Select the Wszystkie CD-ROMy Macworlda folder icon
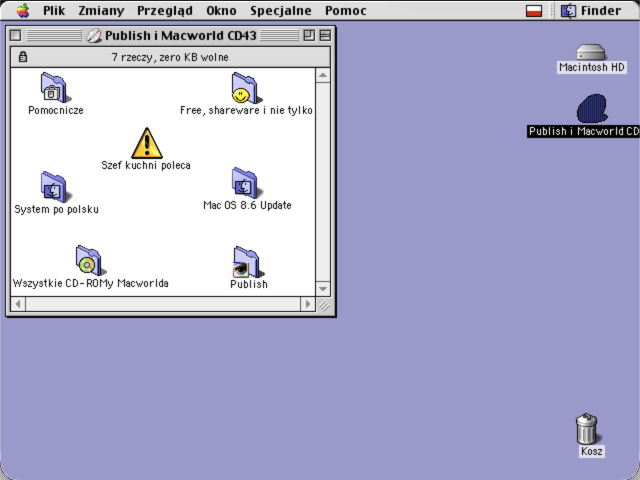The width and height of the screenshot is (640, 480). (90, 261)
